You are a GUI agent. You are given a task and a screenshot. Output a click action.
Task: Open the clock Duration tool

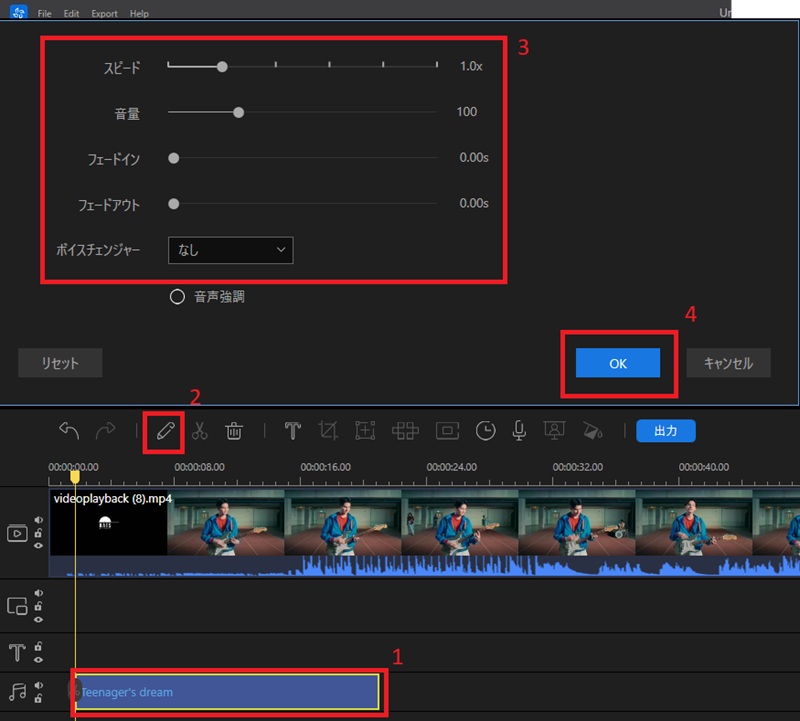485,431
